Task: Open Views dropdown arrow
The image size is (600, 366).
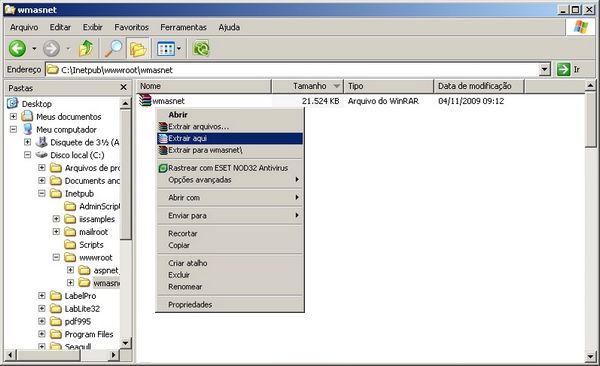Action: (179, 49)
